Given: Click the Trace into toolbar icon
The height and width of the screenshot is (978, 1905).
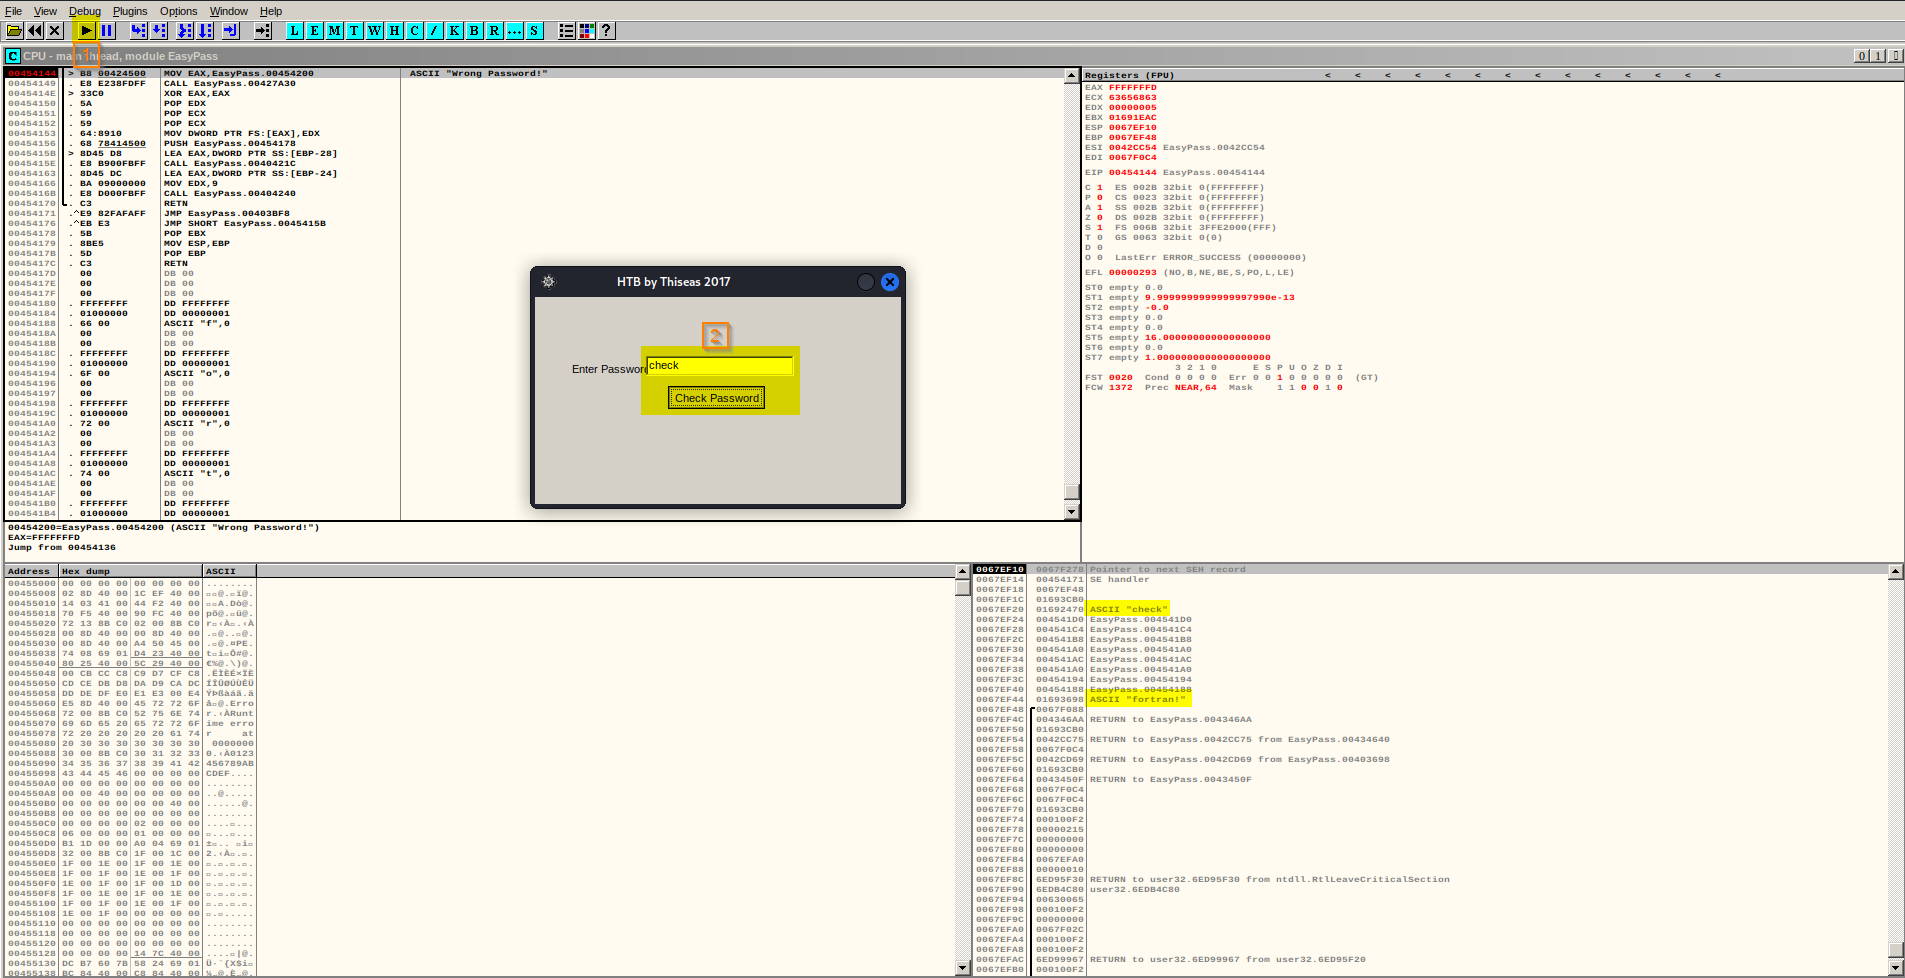Looking at the screenshot, I should [185, 31].
